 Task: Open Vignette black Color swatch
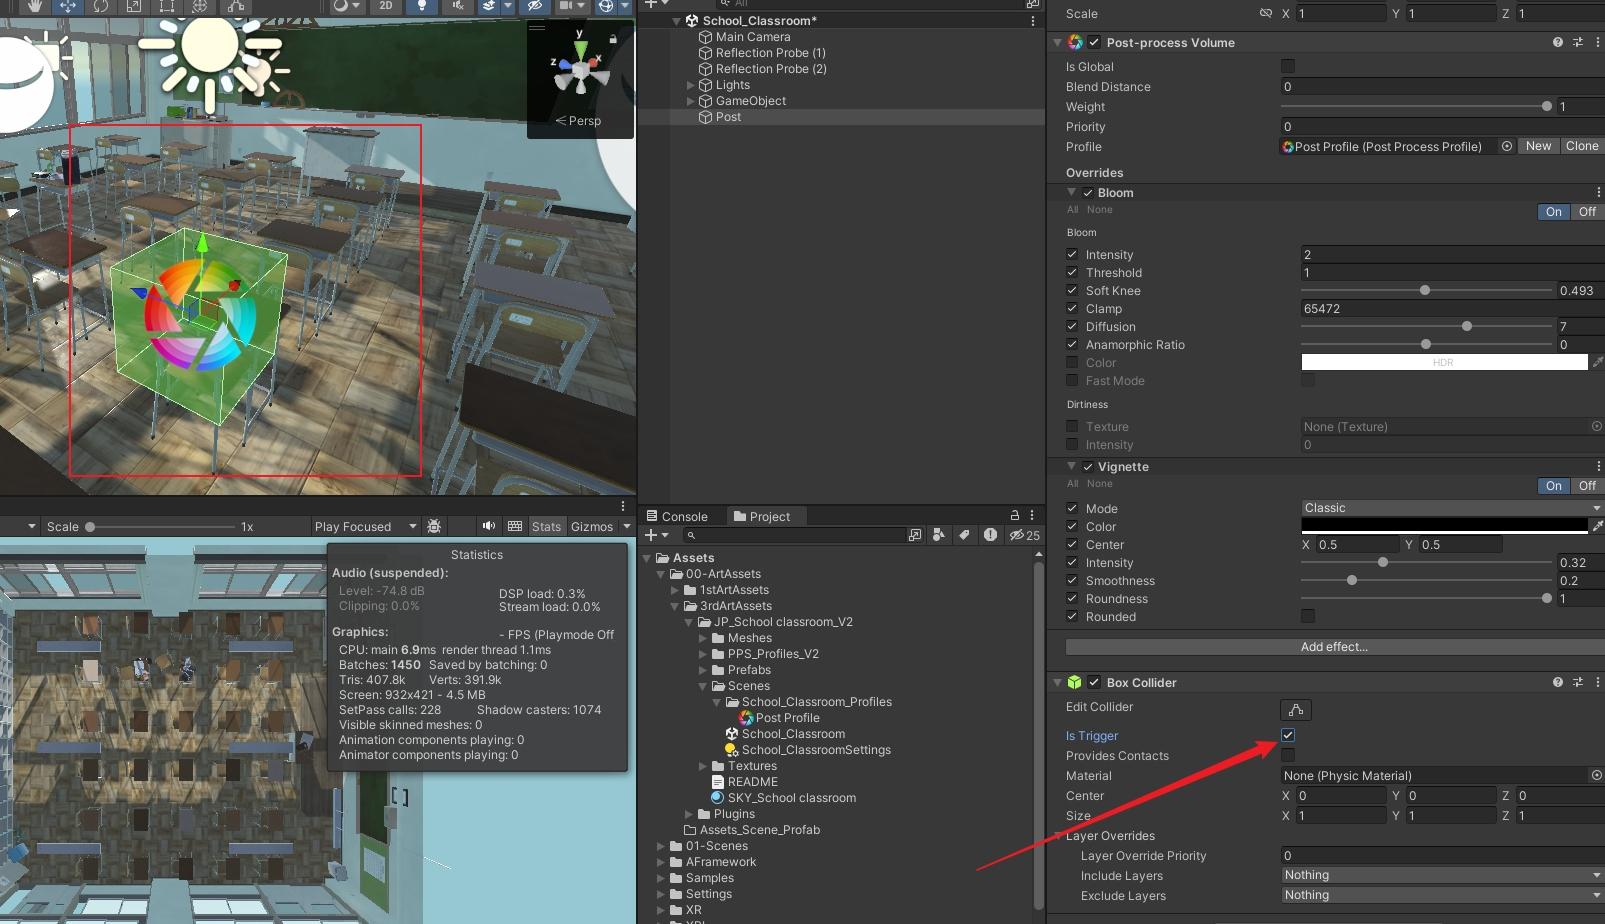pos(1444,526)
